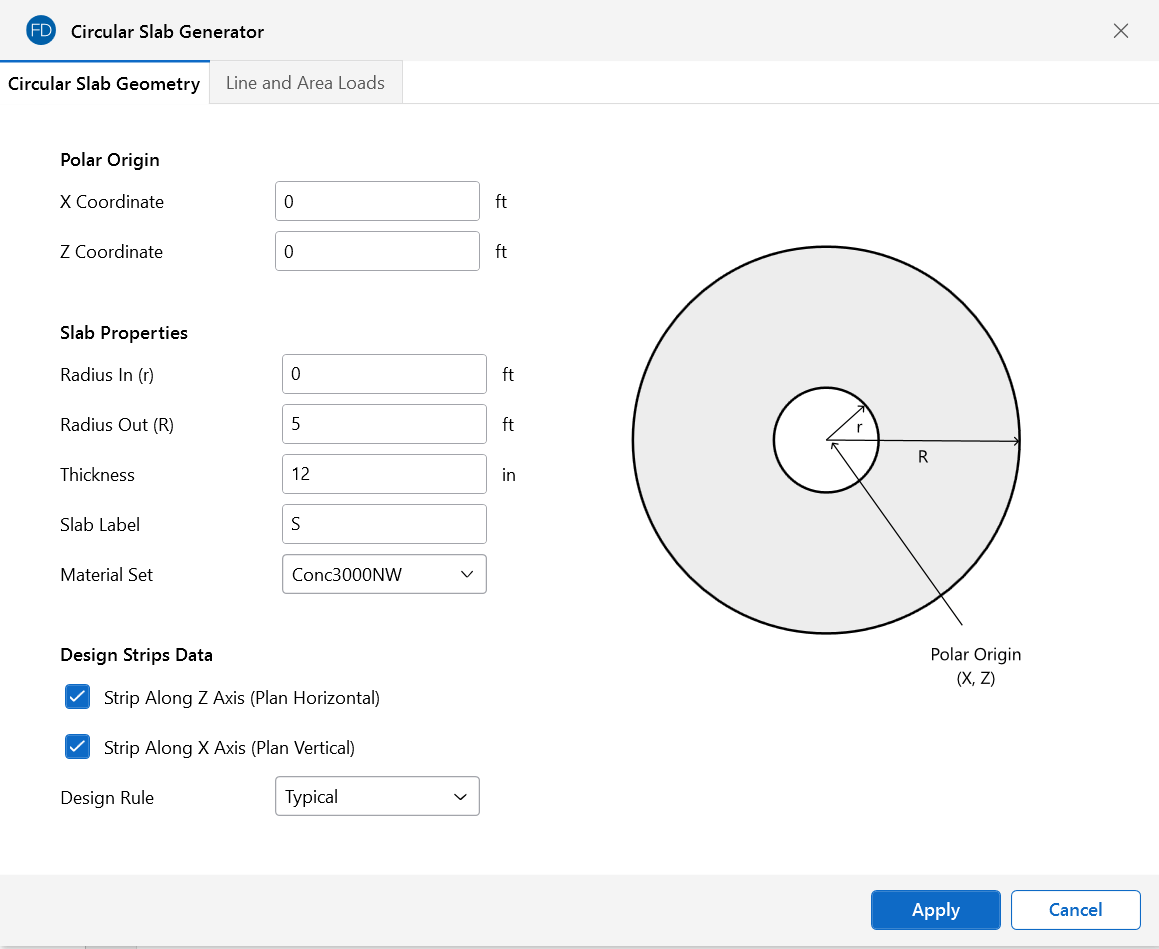
Task: Edit the Slab Label text field
Action: tap(384, 524)
